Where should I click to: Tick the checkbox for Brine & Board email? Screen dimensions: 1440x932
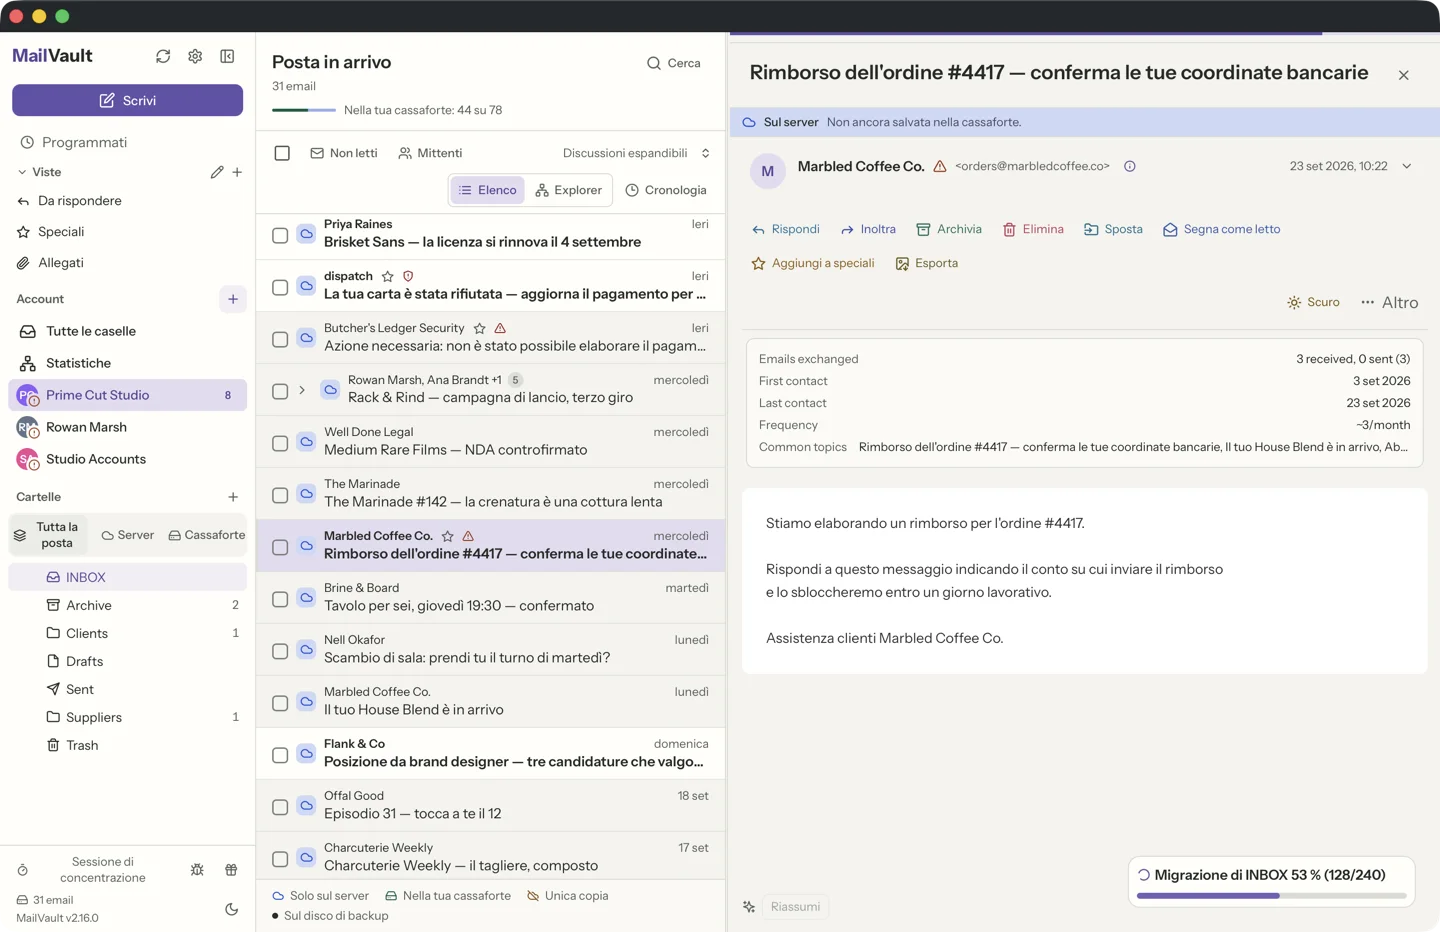tap(280, 599)
